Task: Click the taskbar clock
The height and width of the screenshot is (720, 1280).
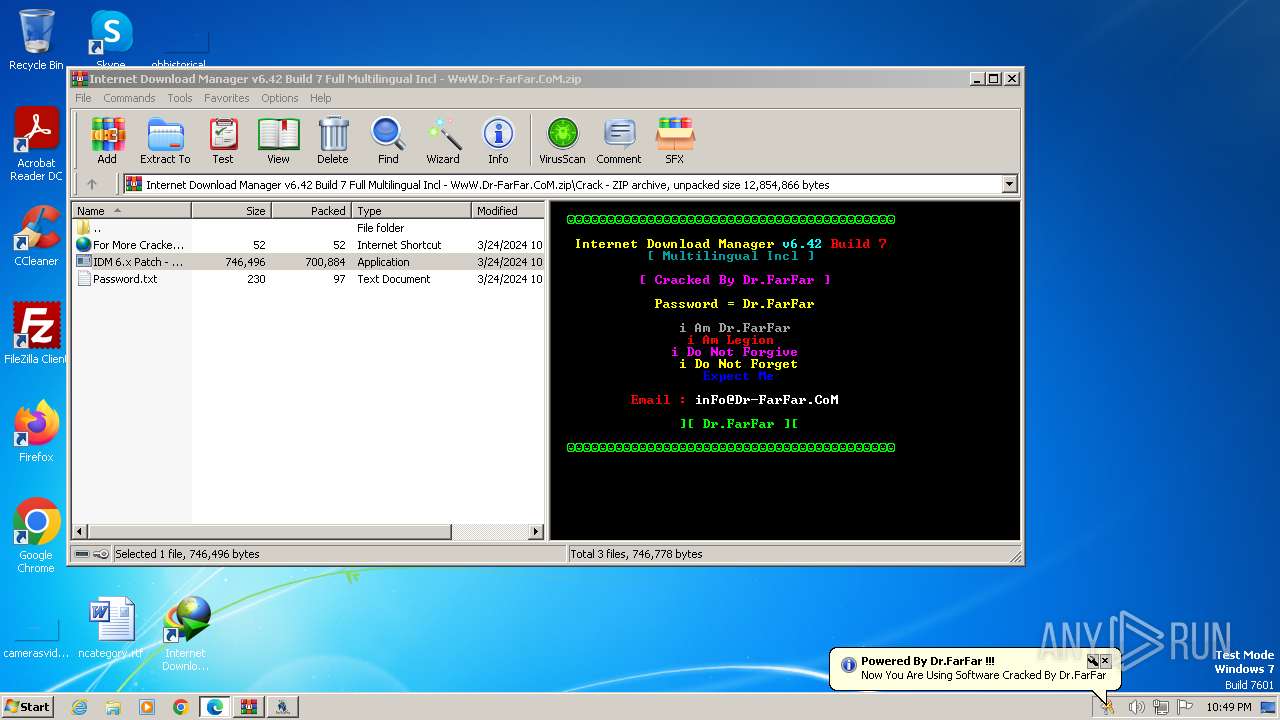Action: 1228,707
